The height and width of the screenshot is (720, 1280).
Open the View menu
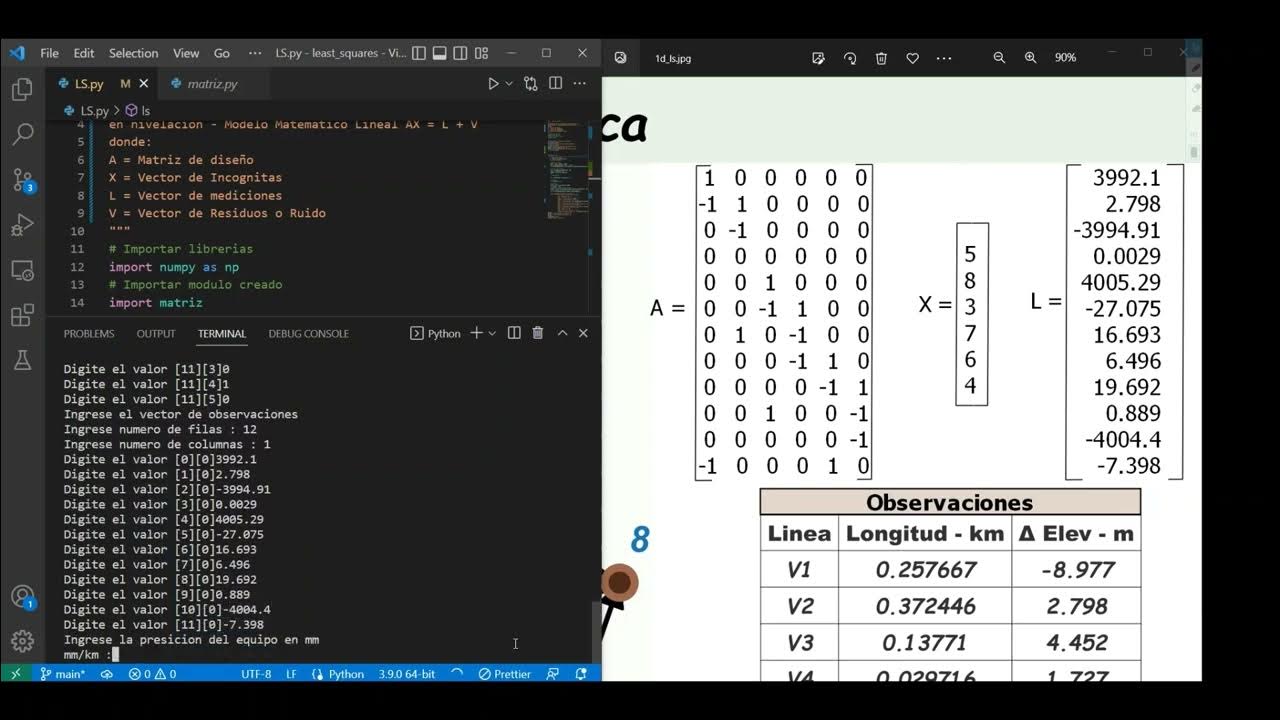(186, 53)
